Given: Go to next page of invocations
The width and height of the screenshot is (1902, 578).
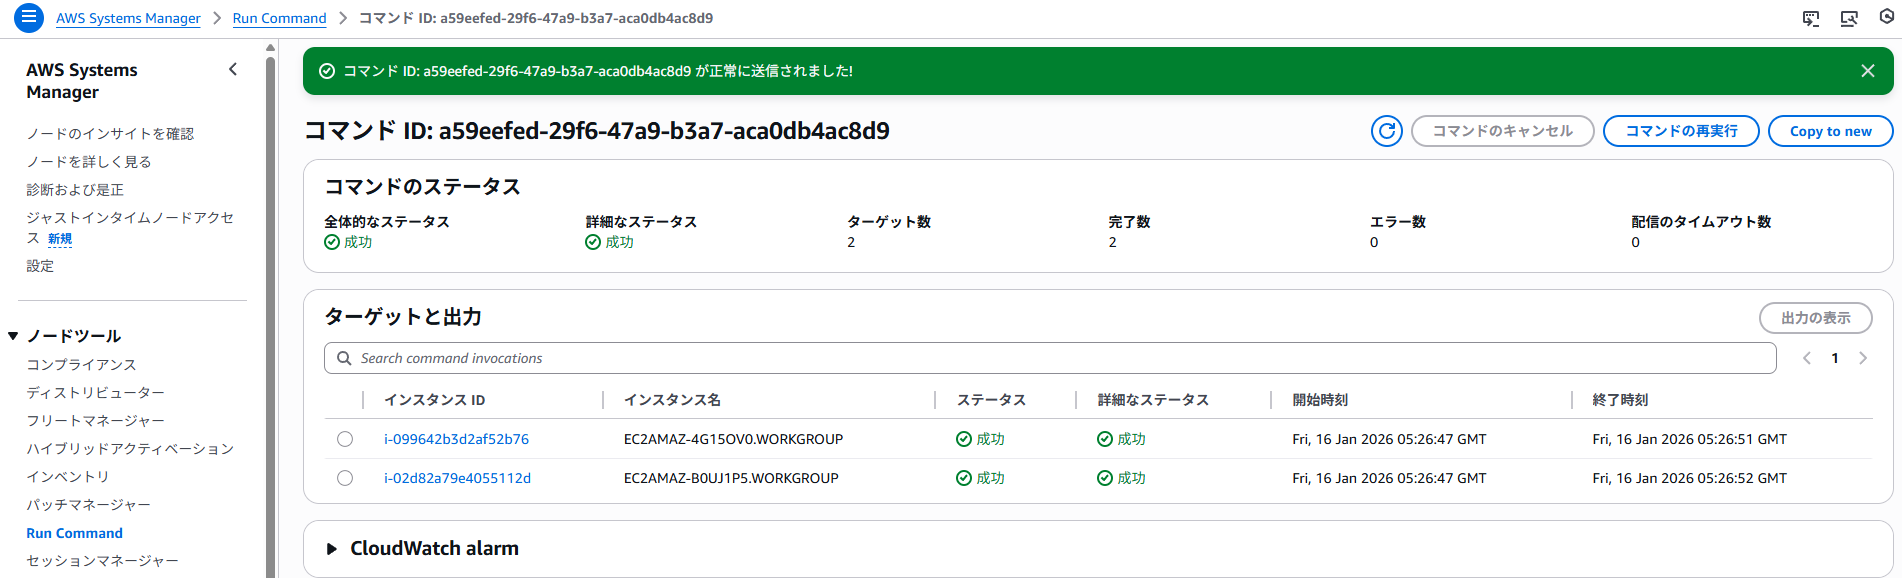Looking at the screenshot, I should click(1862, 358).
